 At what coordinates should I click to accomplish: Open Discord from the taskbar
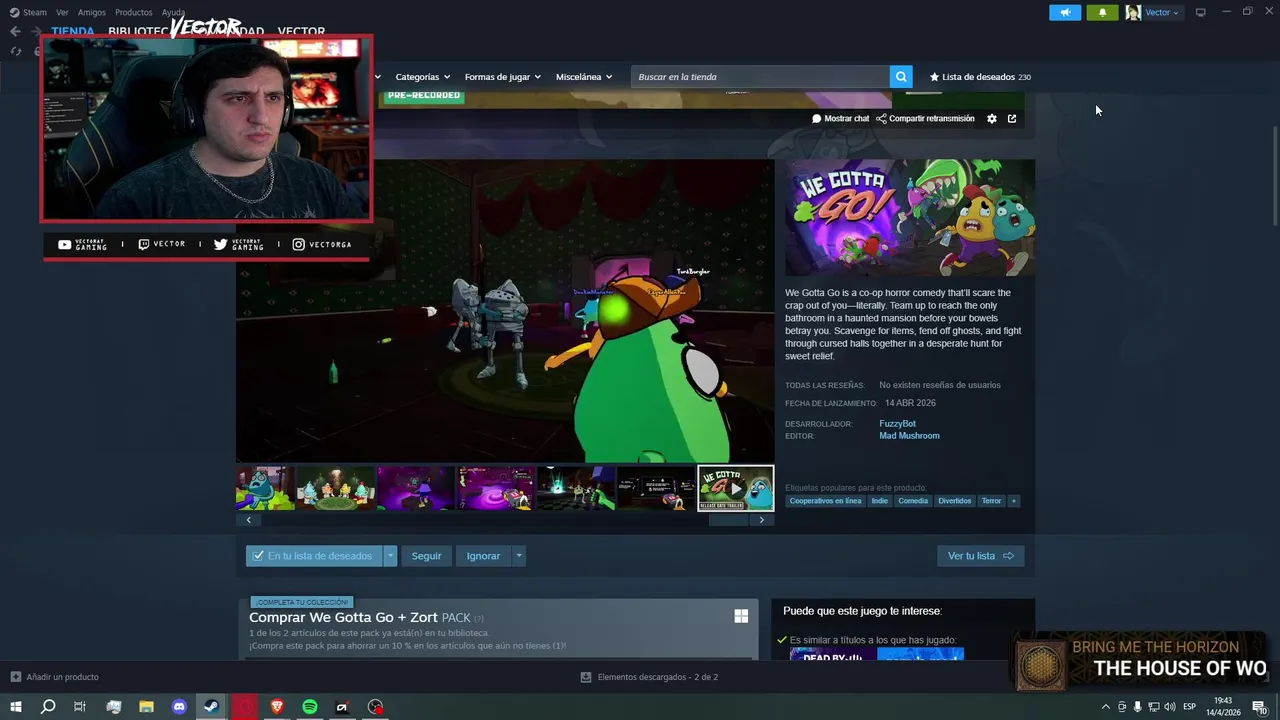point(179,707)
